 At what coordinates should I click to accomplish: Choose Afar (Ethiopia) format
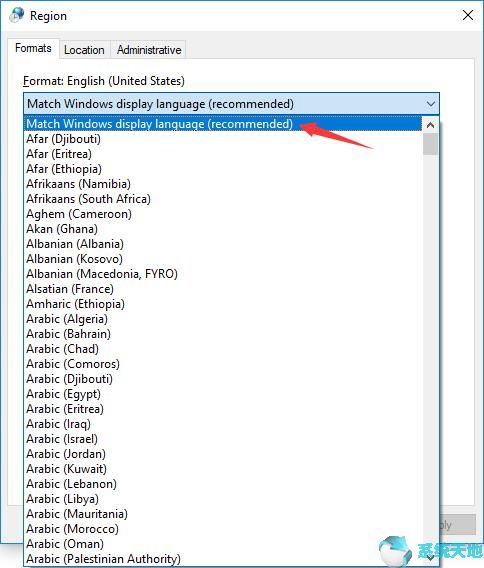(x=223, y=169)
